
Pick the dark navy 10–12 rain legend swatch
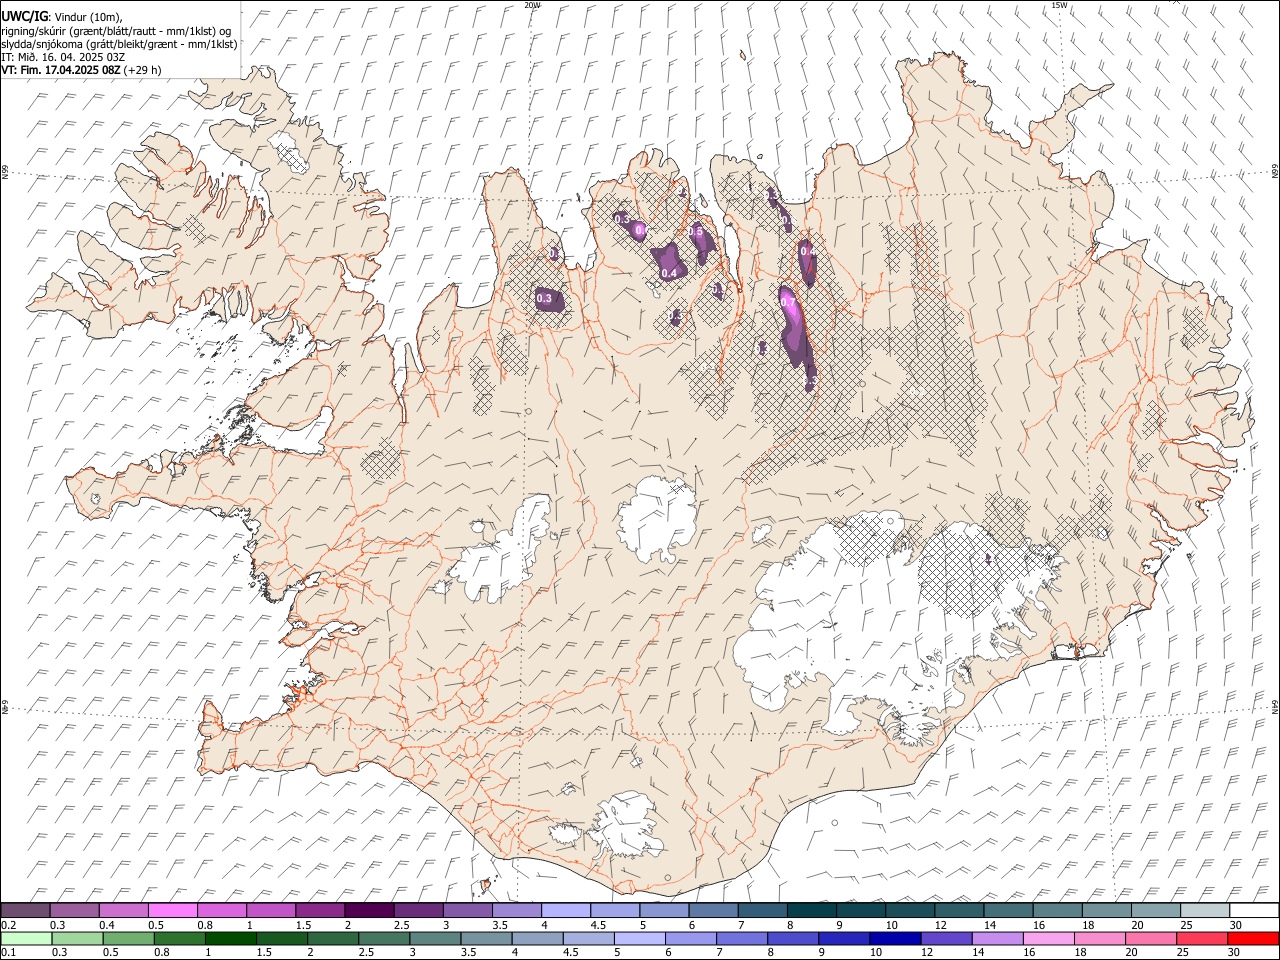click(x=895, y=939)
